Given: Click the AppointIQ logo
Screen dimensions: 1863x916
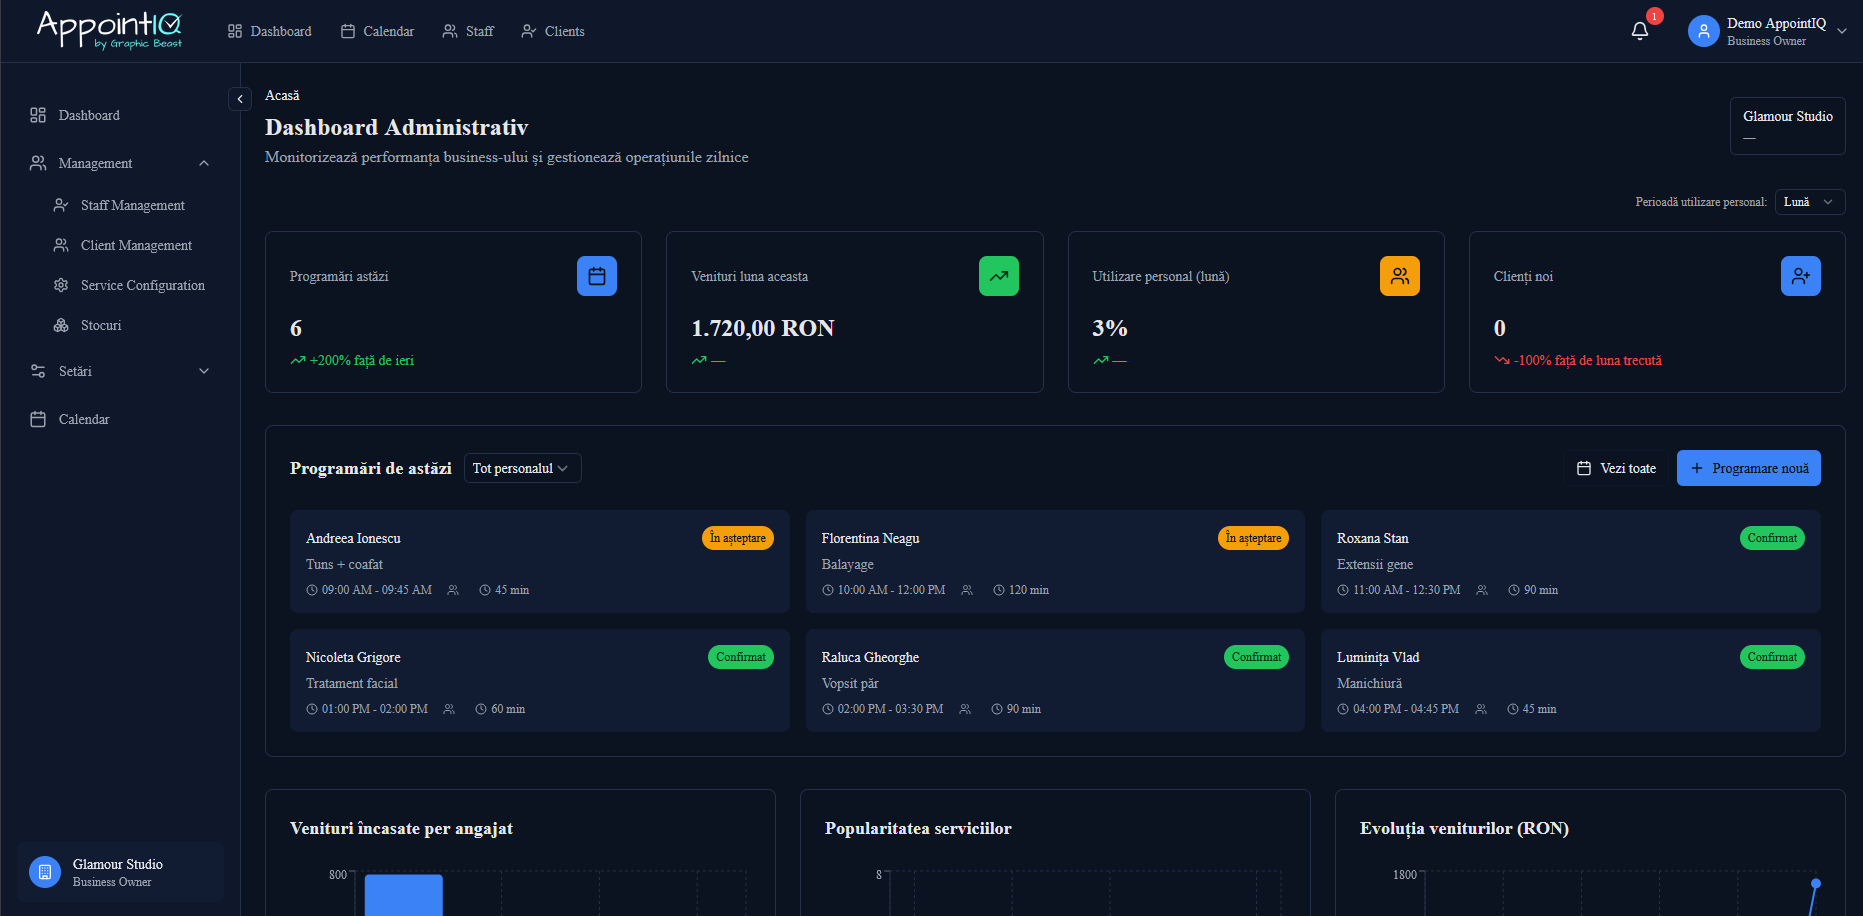Looking at the screenshot, I should pos(109,29).
